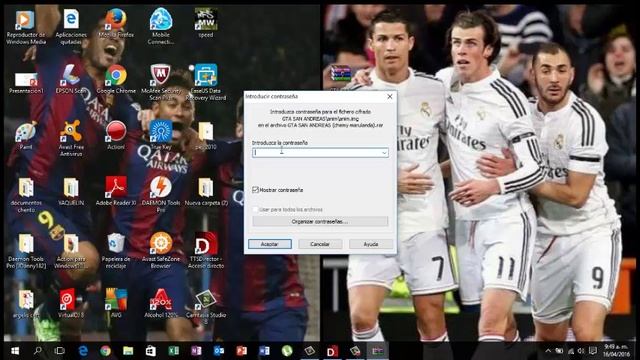Launch McAfee Security Scan Plus
The width and height of the screenshot is (640, 360).
pyautogui.click(x=161, y=82)
